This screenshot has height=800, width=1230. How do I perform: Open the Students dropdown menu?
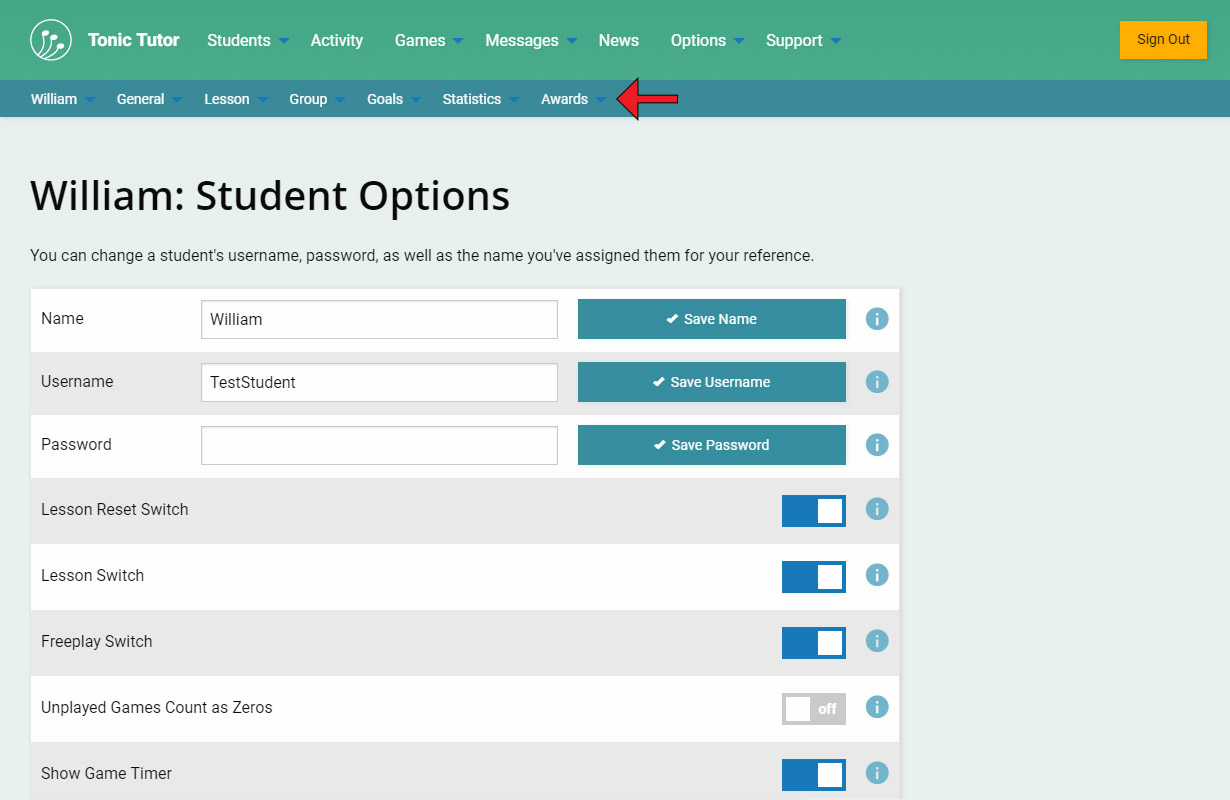click(247, 40)
